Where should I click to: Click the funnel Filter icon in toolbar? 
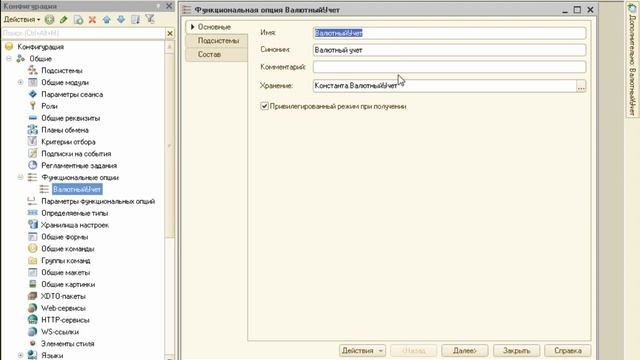coord(150,19)
